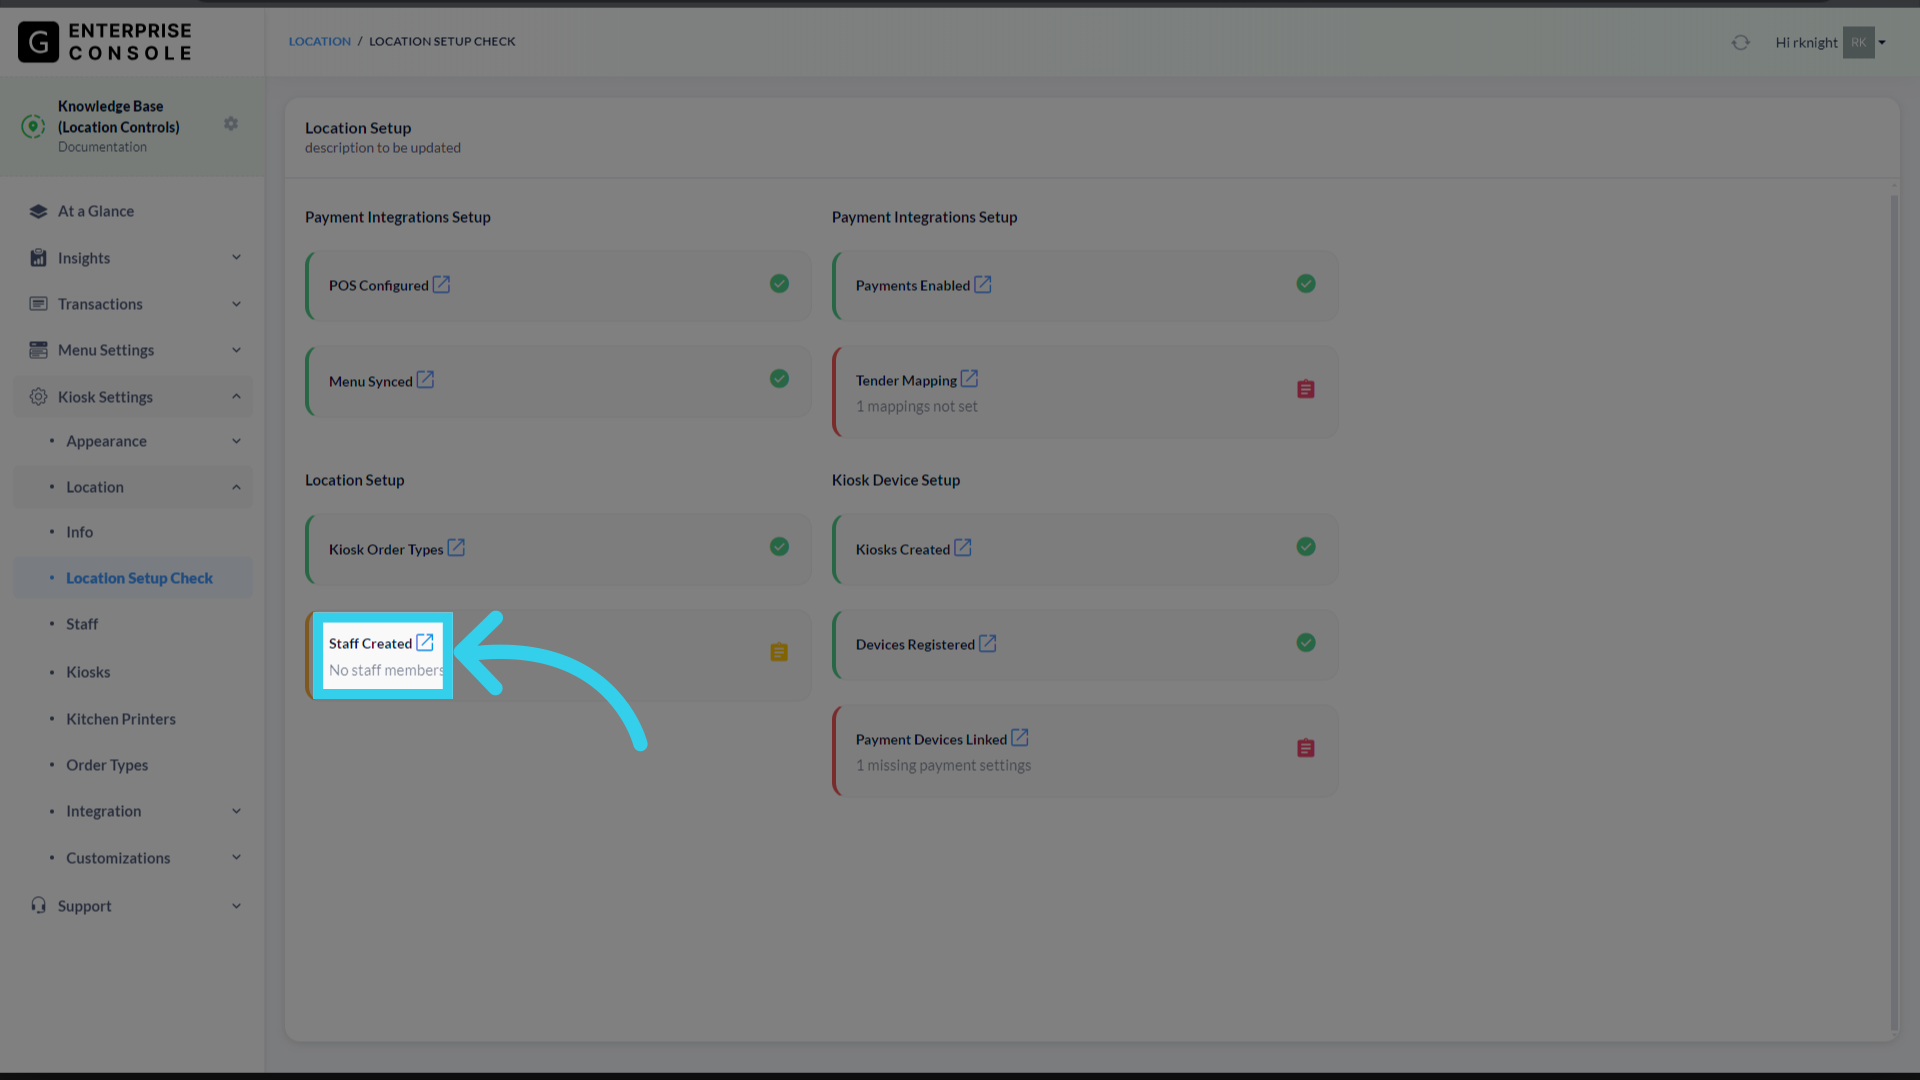The image size is (1920, 1080).
Task: Click the Knowledge Base location pin icon
Action: 33,126
